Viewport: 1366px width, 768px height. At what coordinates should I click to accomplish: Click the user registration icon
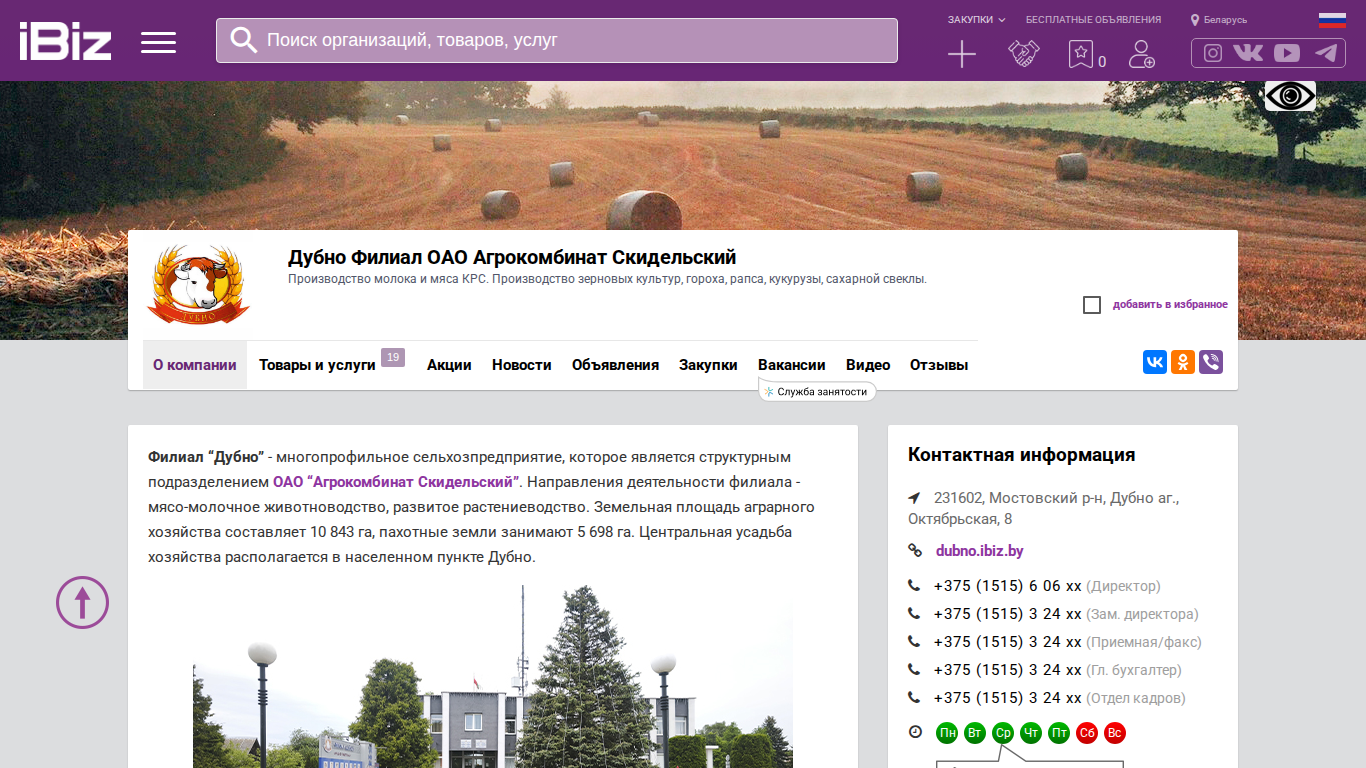pyautogui.click(x=1141, y=54)
